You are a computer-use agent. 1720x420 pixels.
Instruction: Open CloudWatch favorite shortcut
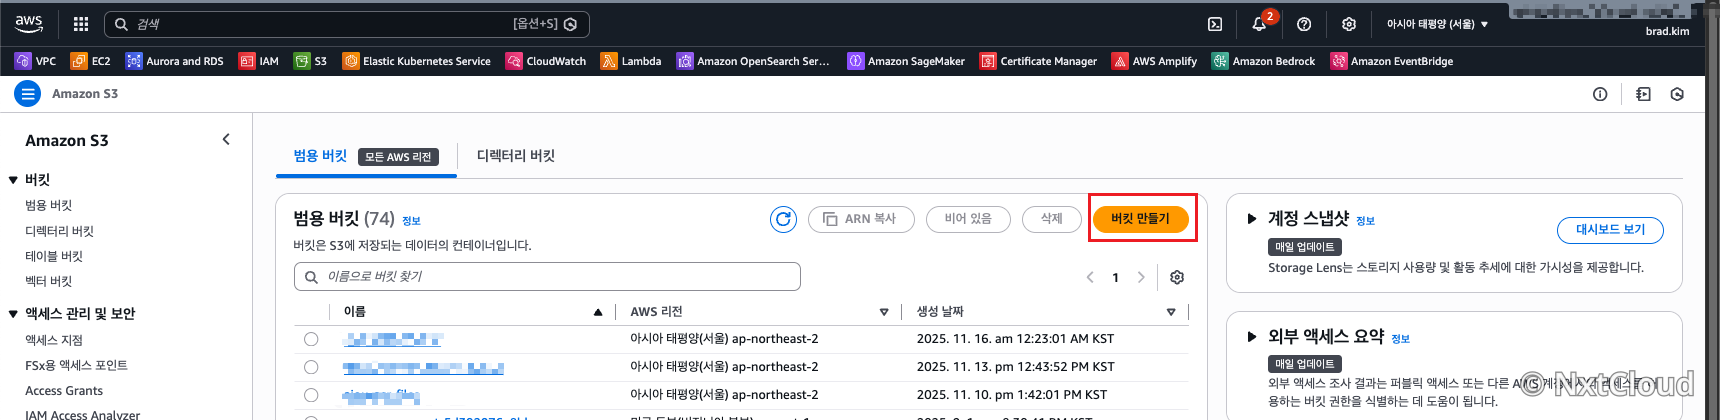click(546, 61)
